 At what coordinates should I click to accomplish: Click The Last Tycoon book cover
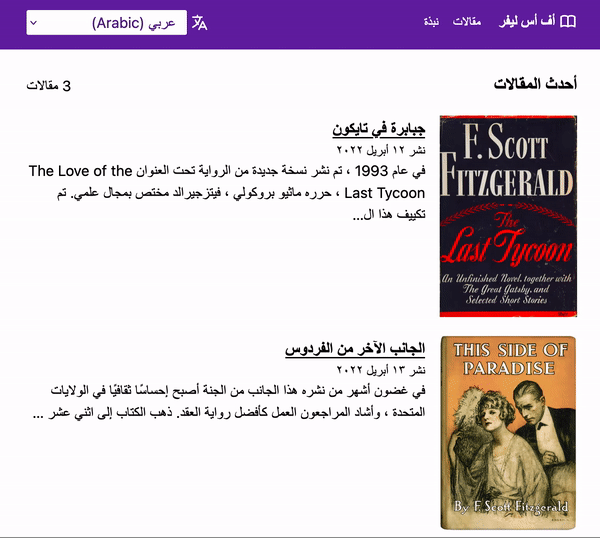click(x=508, y=216)
